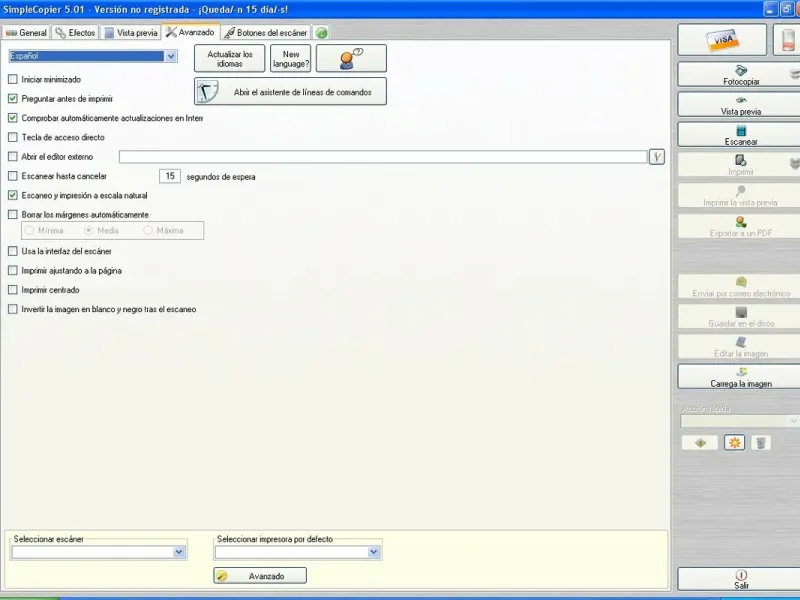Enable Tecla de acceso directo
Screen dimensions: 800x600
click(13, 137)
